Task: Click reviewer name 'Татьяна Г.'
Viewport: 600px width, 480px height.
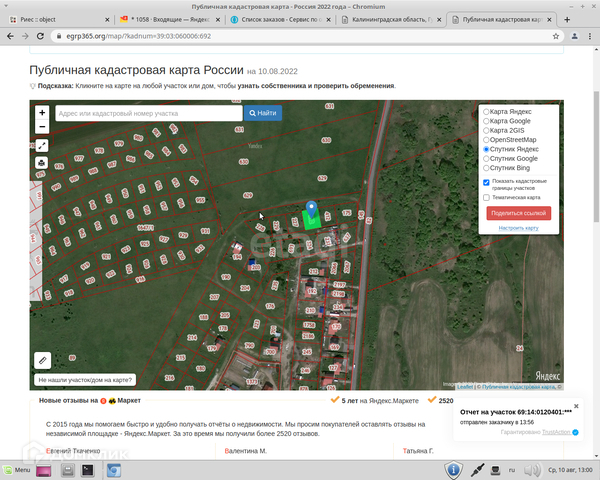Action: click(x=418, y=451)
